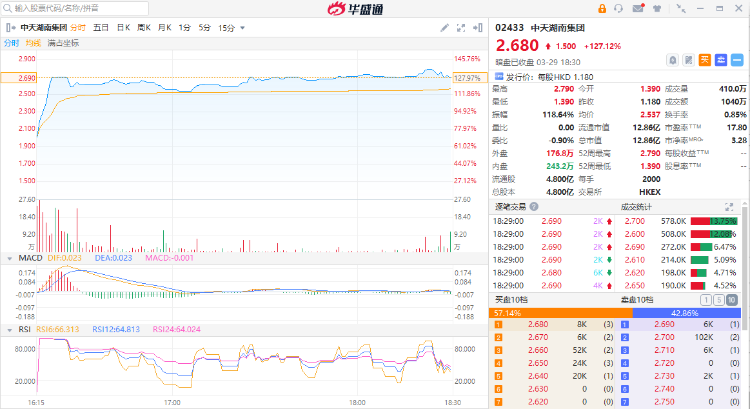Open the shirt skin theme icon
Viewport: 750px width, 409px height.
pyautogui.click(x=657, y=9)
